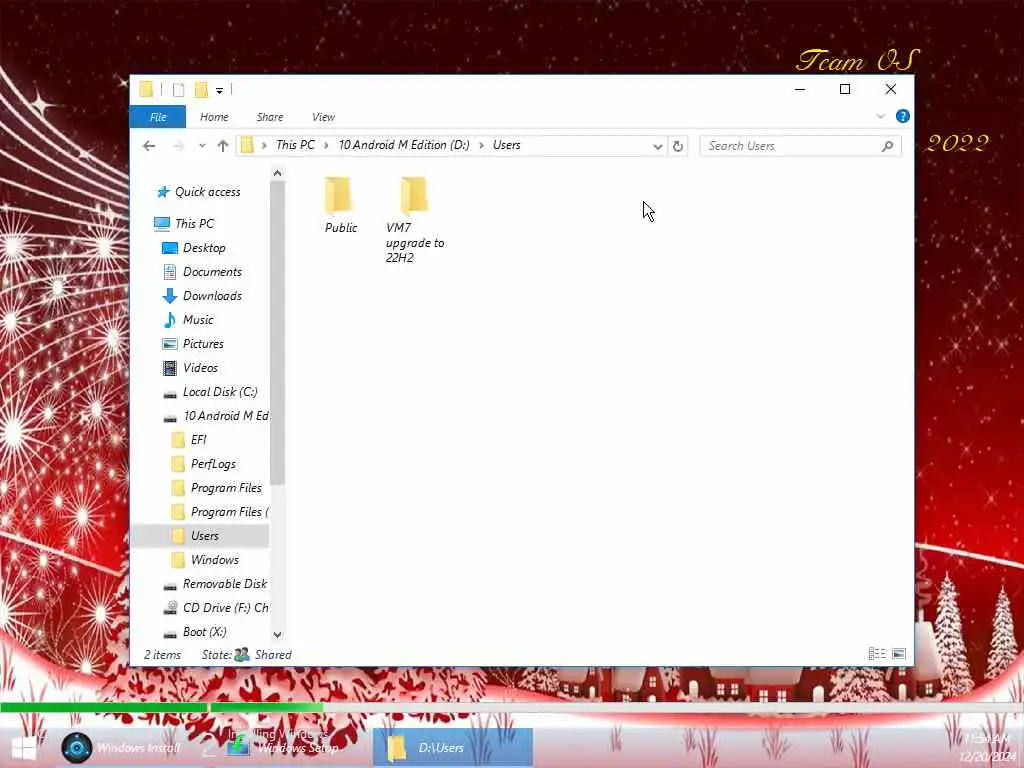The image size is (1024, 768).
Task: Select 10 Android M Edition drive in sidebar
Action: (215, 416)
